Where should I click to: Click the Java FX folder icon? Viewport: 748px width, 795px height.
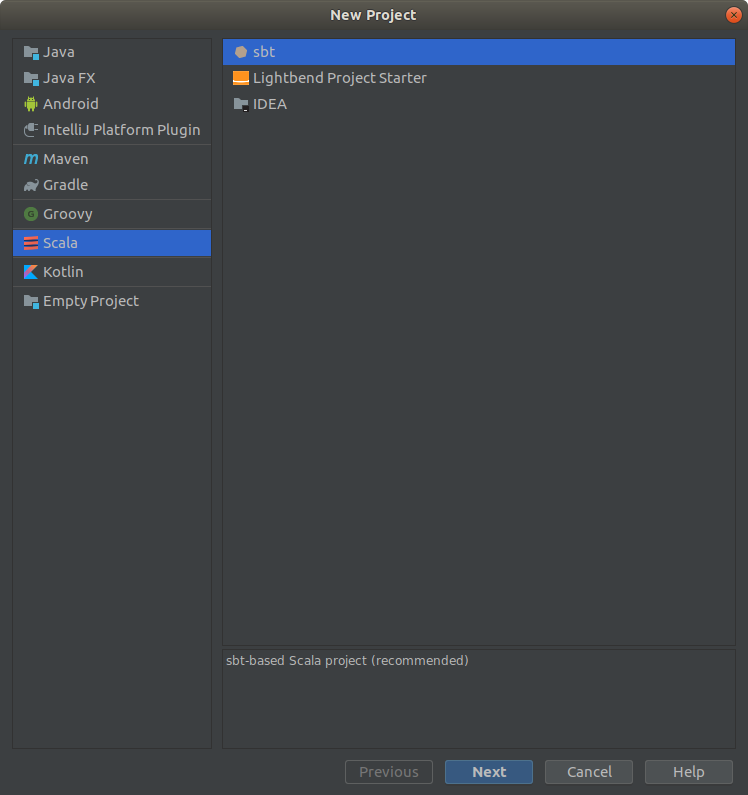click(31, 78)
